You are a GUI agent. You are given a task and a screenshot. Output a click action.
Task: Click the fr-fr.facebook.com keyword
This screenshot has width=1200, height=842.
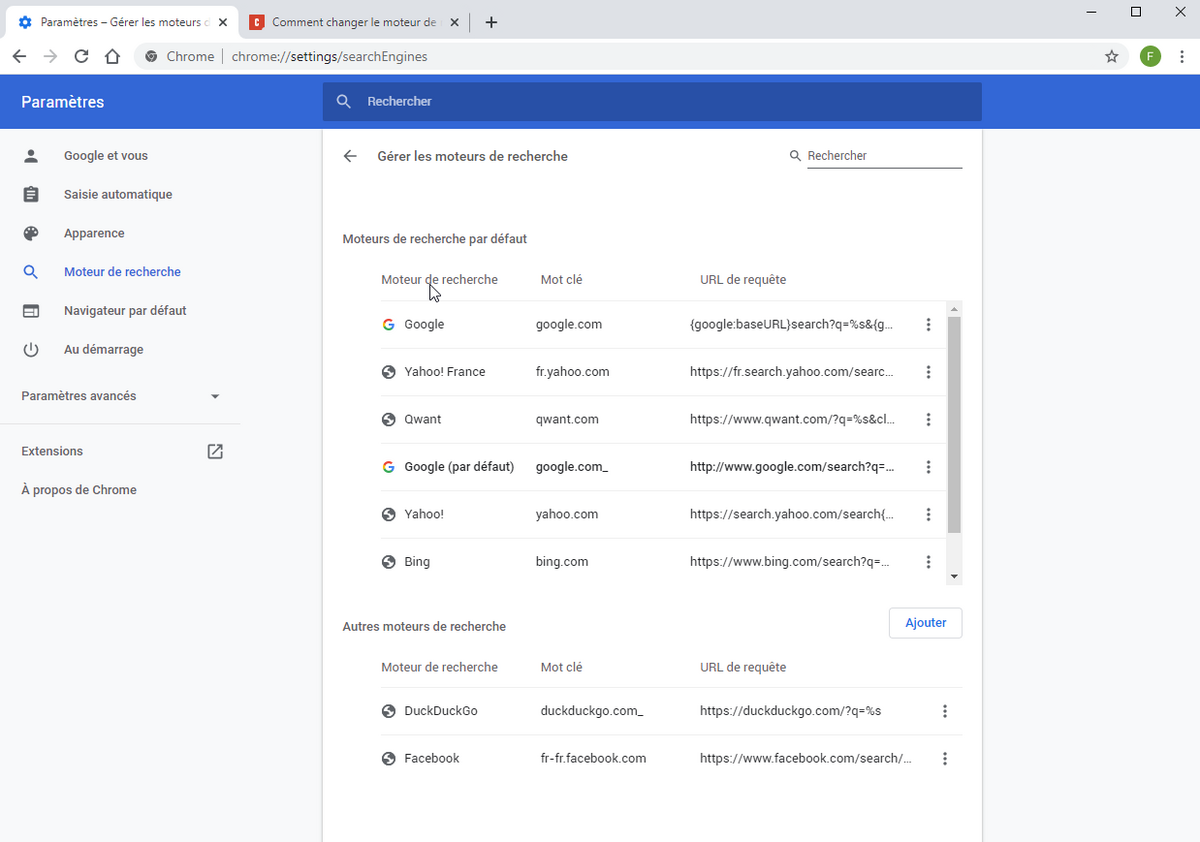click(x=593, y=759)
